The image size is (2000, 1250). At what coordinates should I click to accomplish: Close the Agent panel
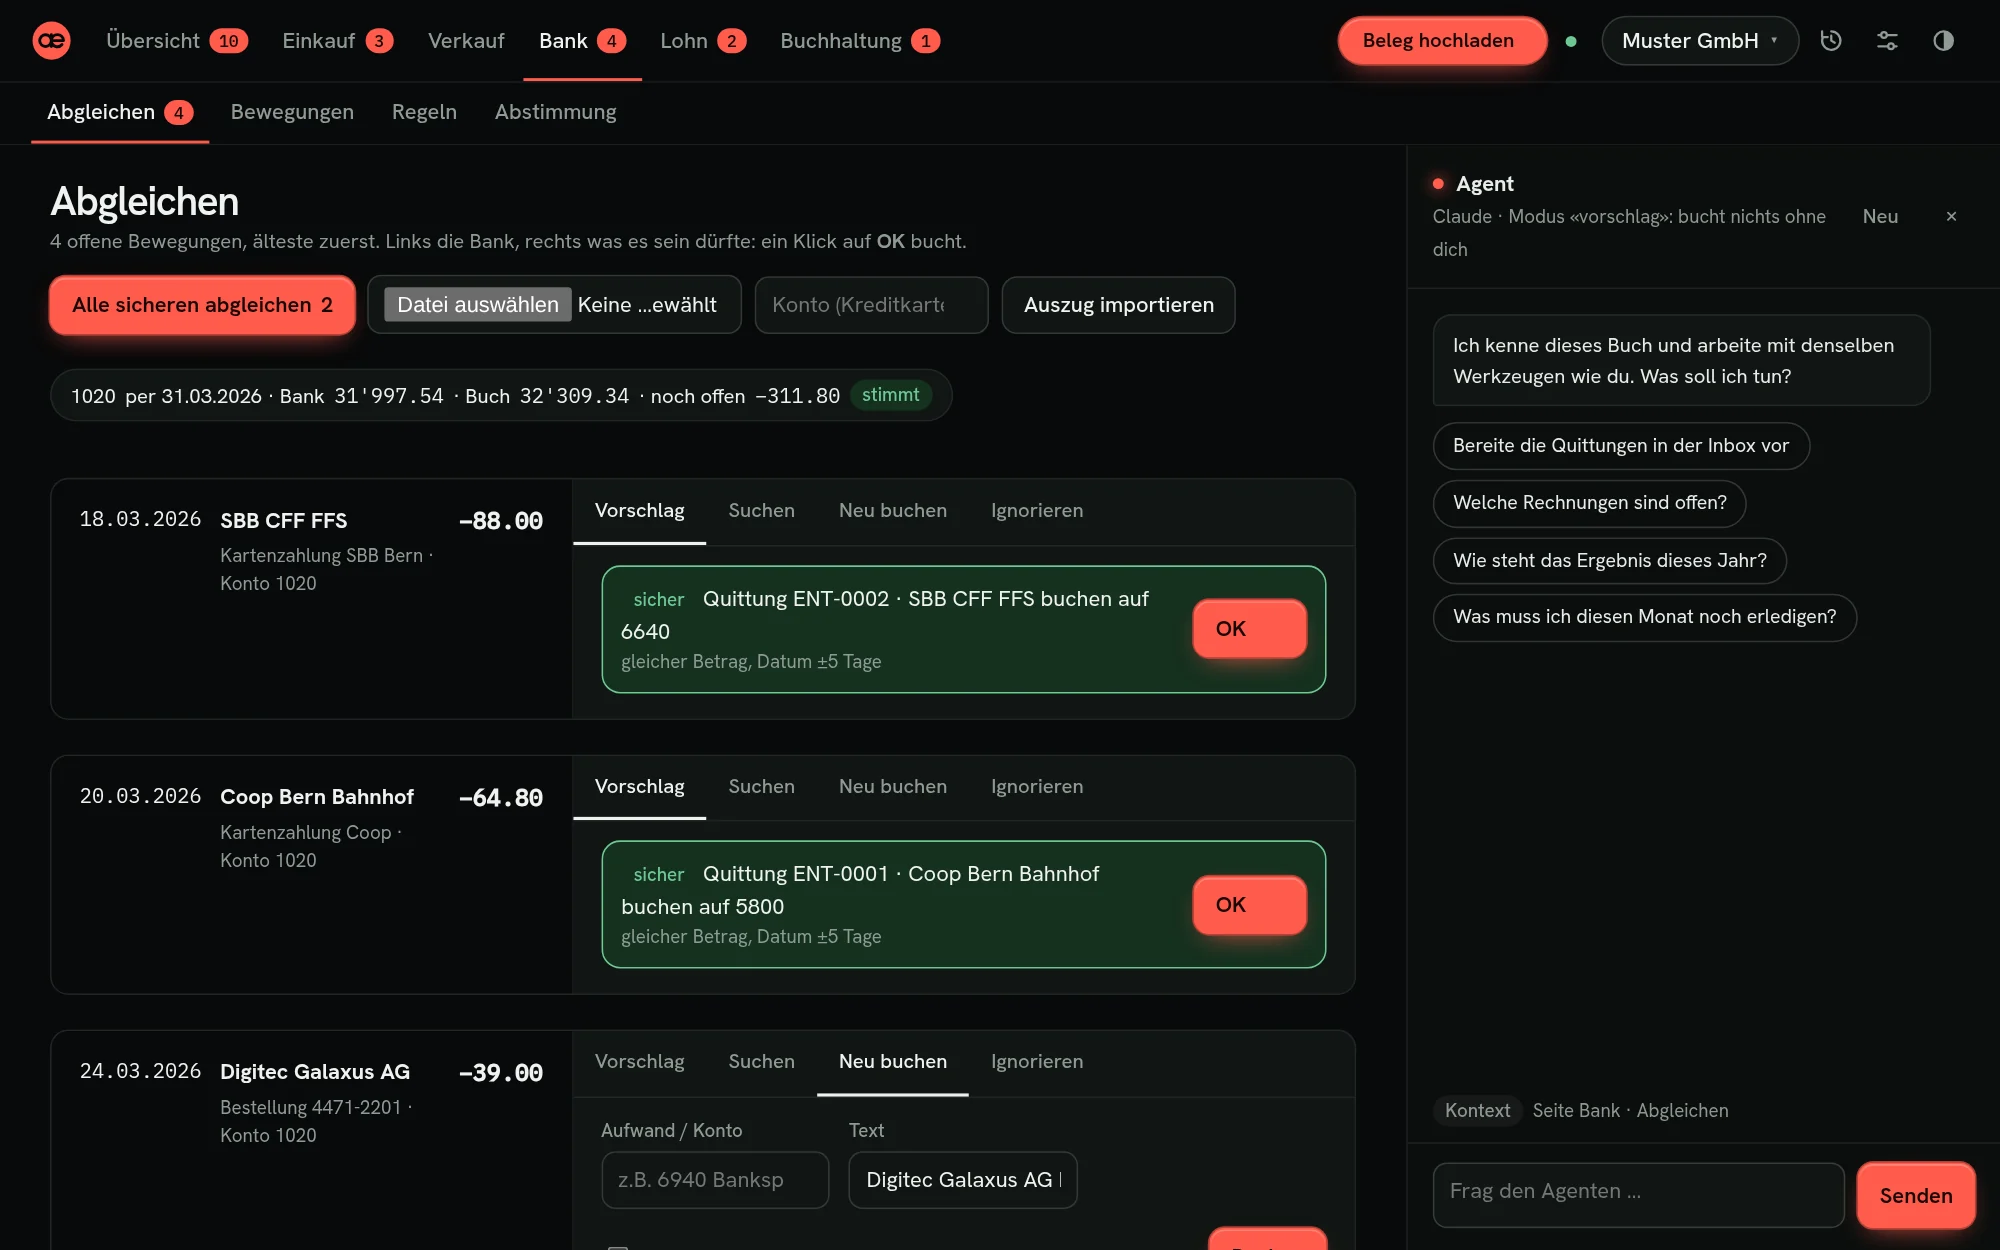[1951, 216]
